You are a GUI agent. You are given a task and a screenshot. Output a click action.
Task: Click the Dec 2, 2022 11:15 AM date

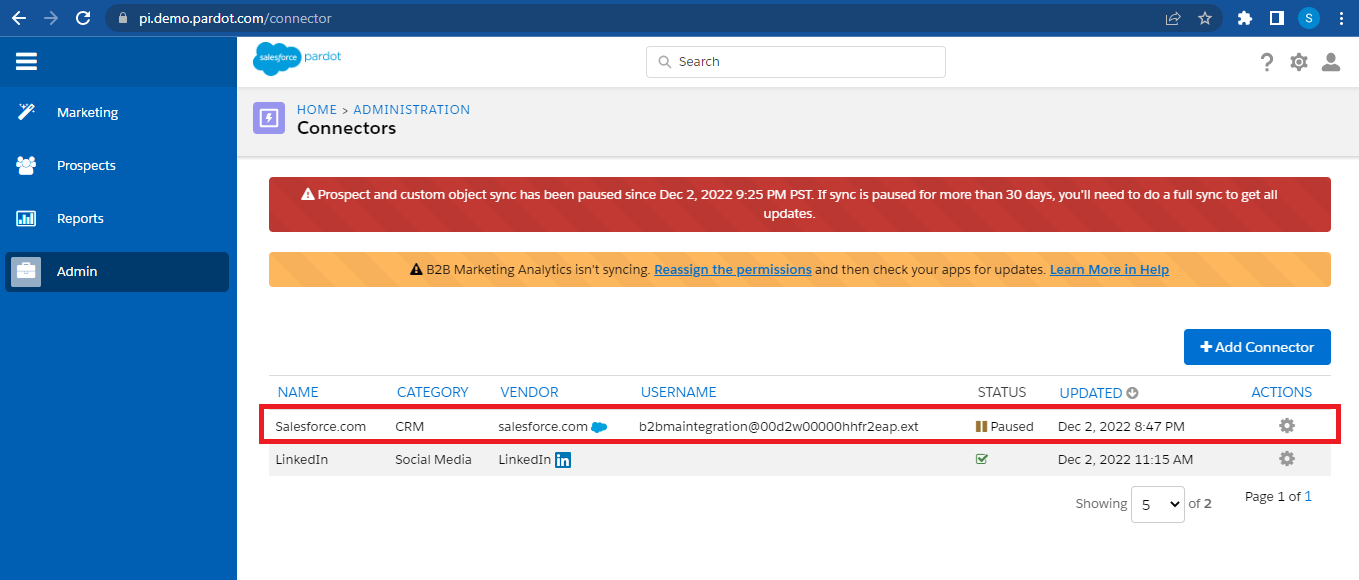coord(1125,459)
